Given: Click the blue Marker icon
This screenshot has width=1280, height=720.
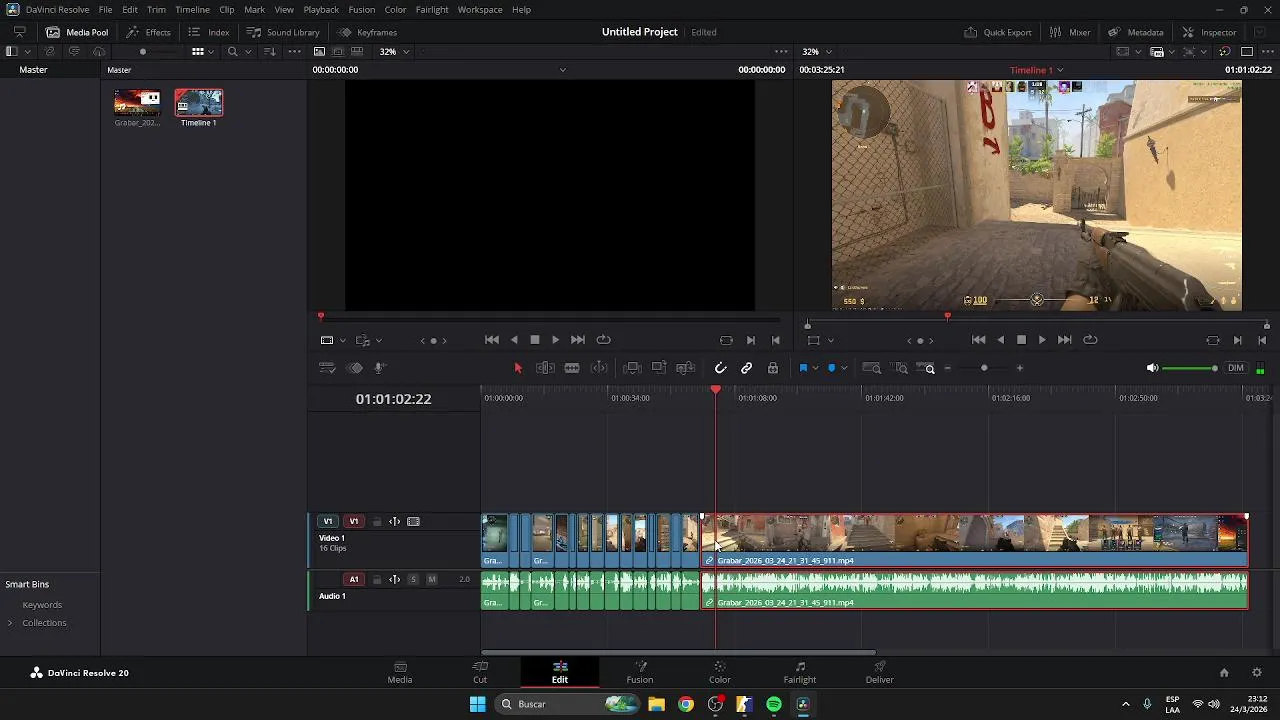Looking at the screenshot, I should coord(831,368).
